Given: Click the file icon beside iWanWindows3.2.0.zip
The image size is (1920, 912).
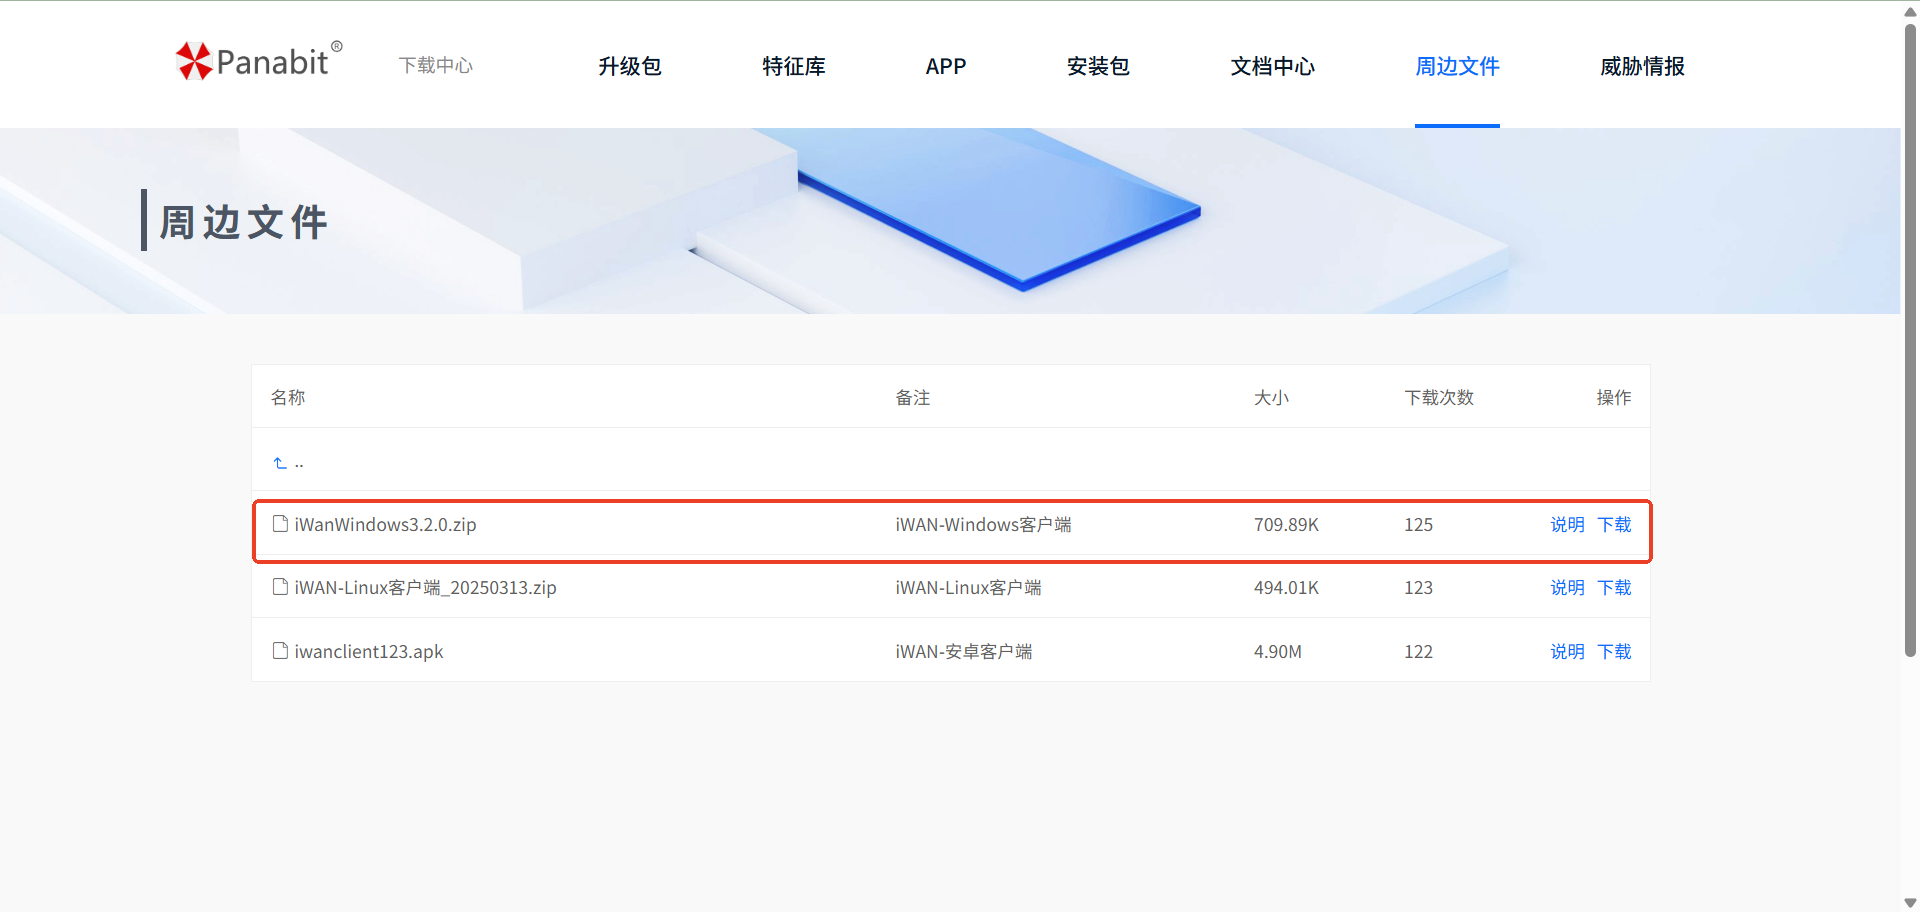Looking at the screenshot, I should point(280,524).
